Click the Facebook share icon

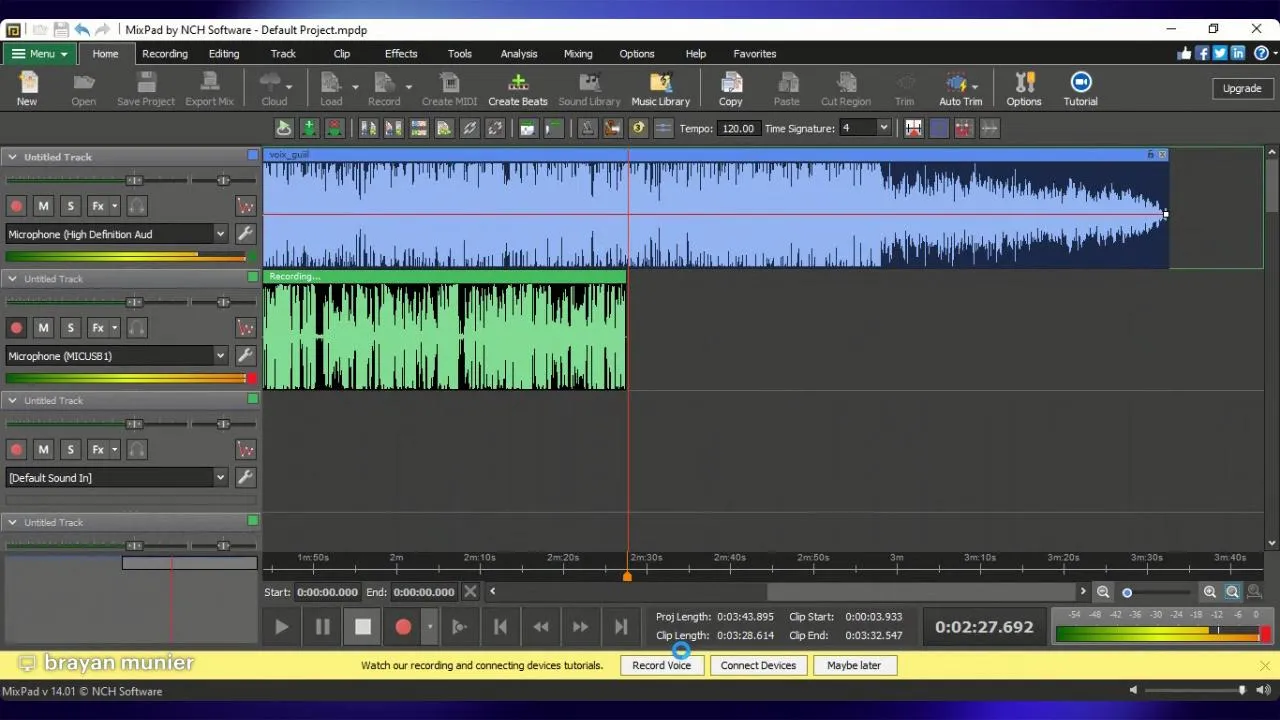[x=1202, y=53]
